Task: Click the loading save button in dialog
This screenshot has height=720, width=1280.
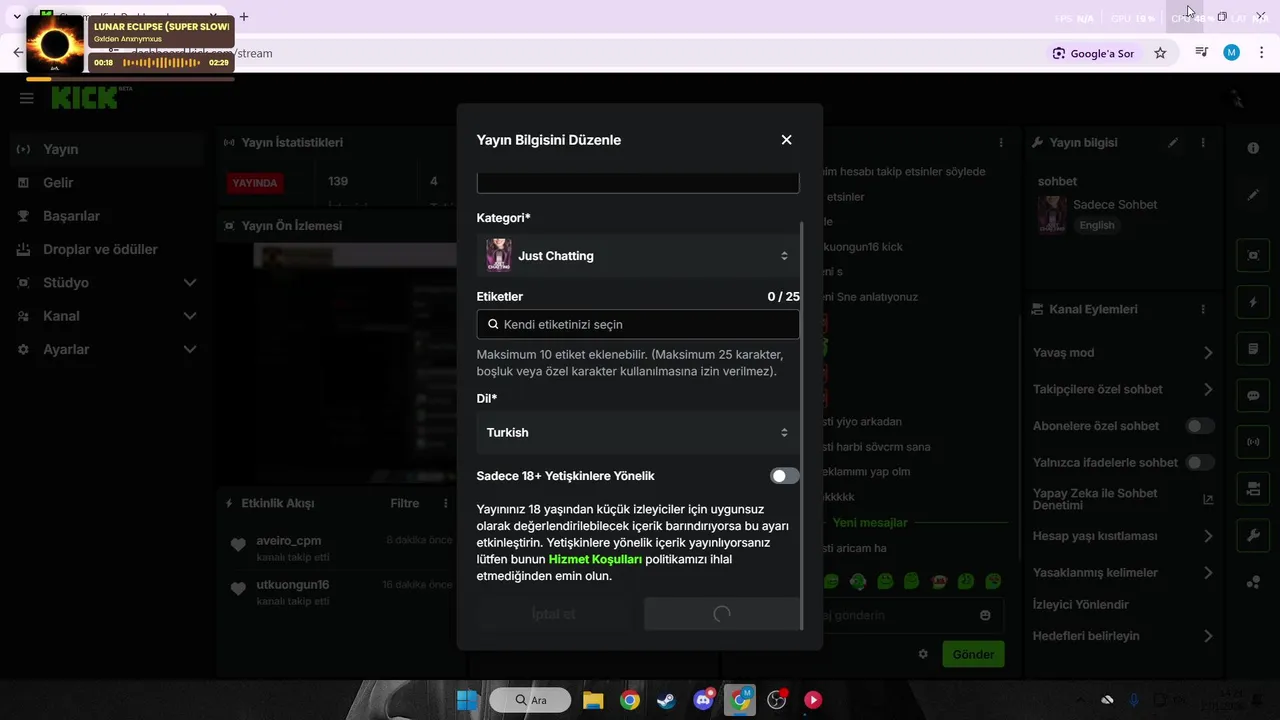Action: click(722, 614)
